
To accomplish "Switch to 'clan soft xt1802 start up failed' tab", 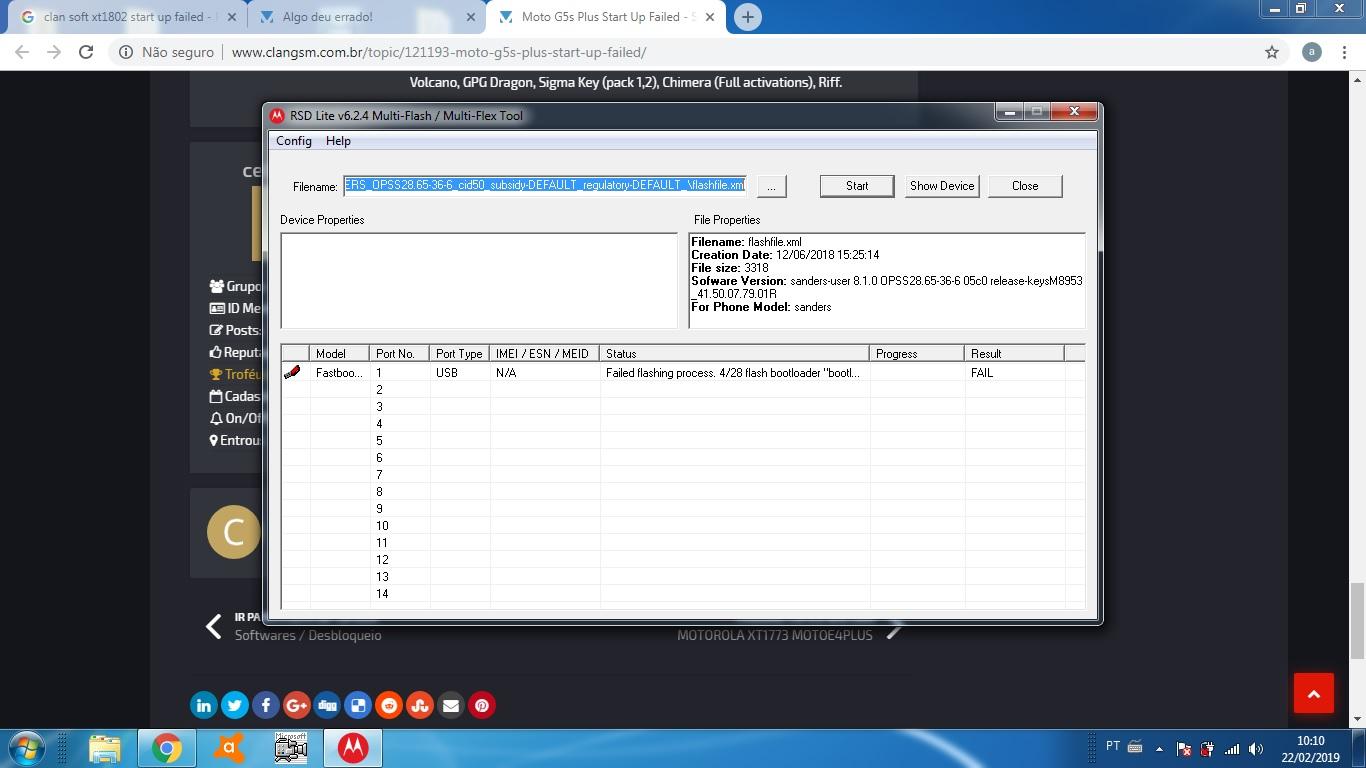I will (x=127, y=17).
